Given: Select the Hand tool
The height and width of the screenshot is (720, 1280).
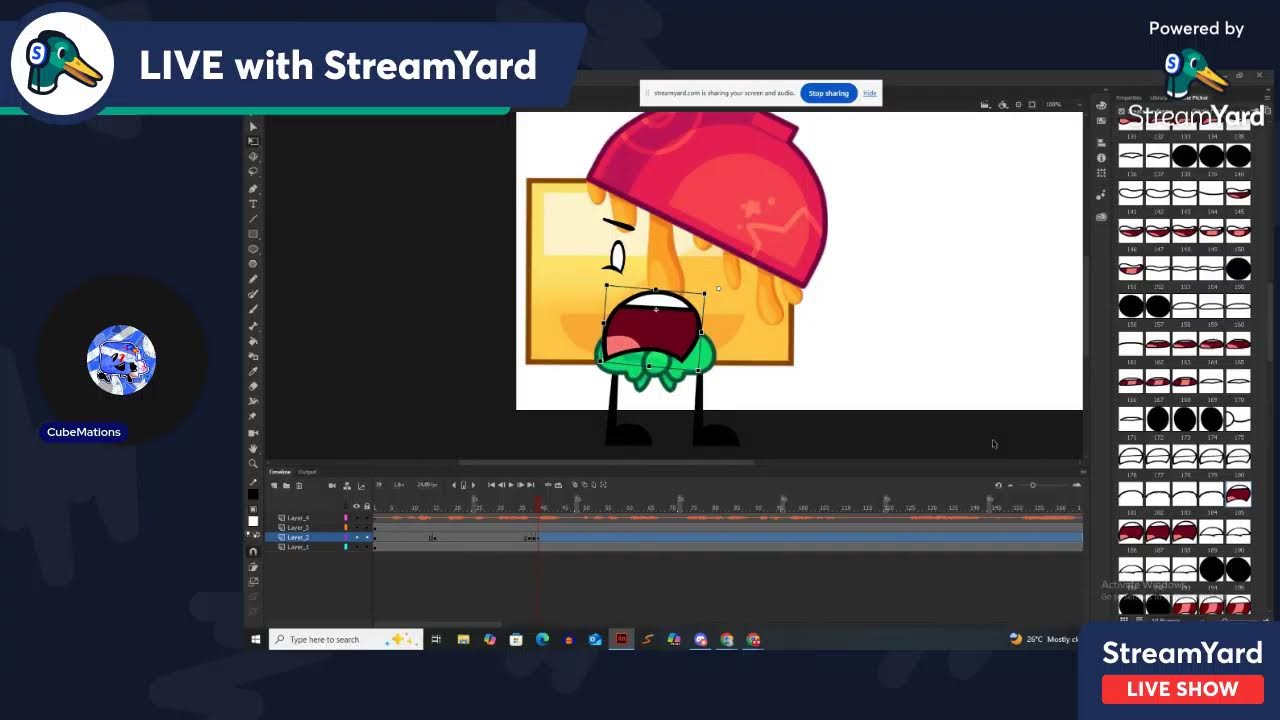Looking at the screenshot, I should [253, 448].
